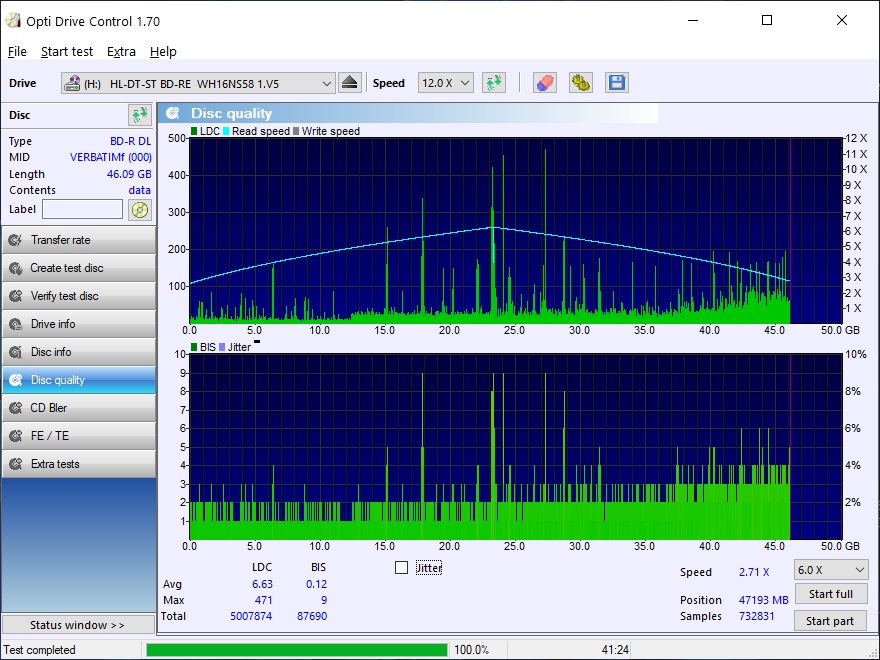
Task: Open the Start test menu
Action: [x=67, y=51]
